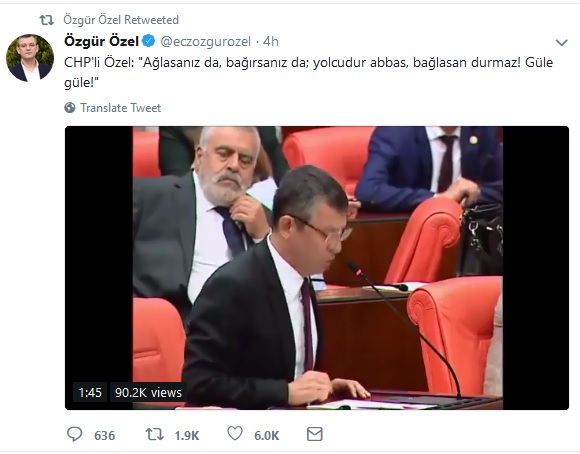This screenshot has height=454, width=580.
Task: Click the Özgür Özel display name
Action: click(x=101, y=41)
